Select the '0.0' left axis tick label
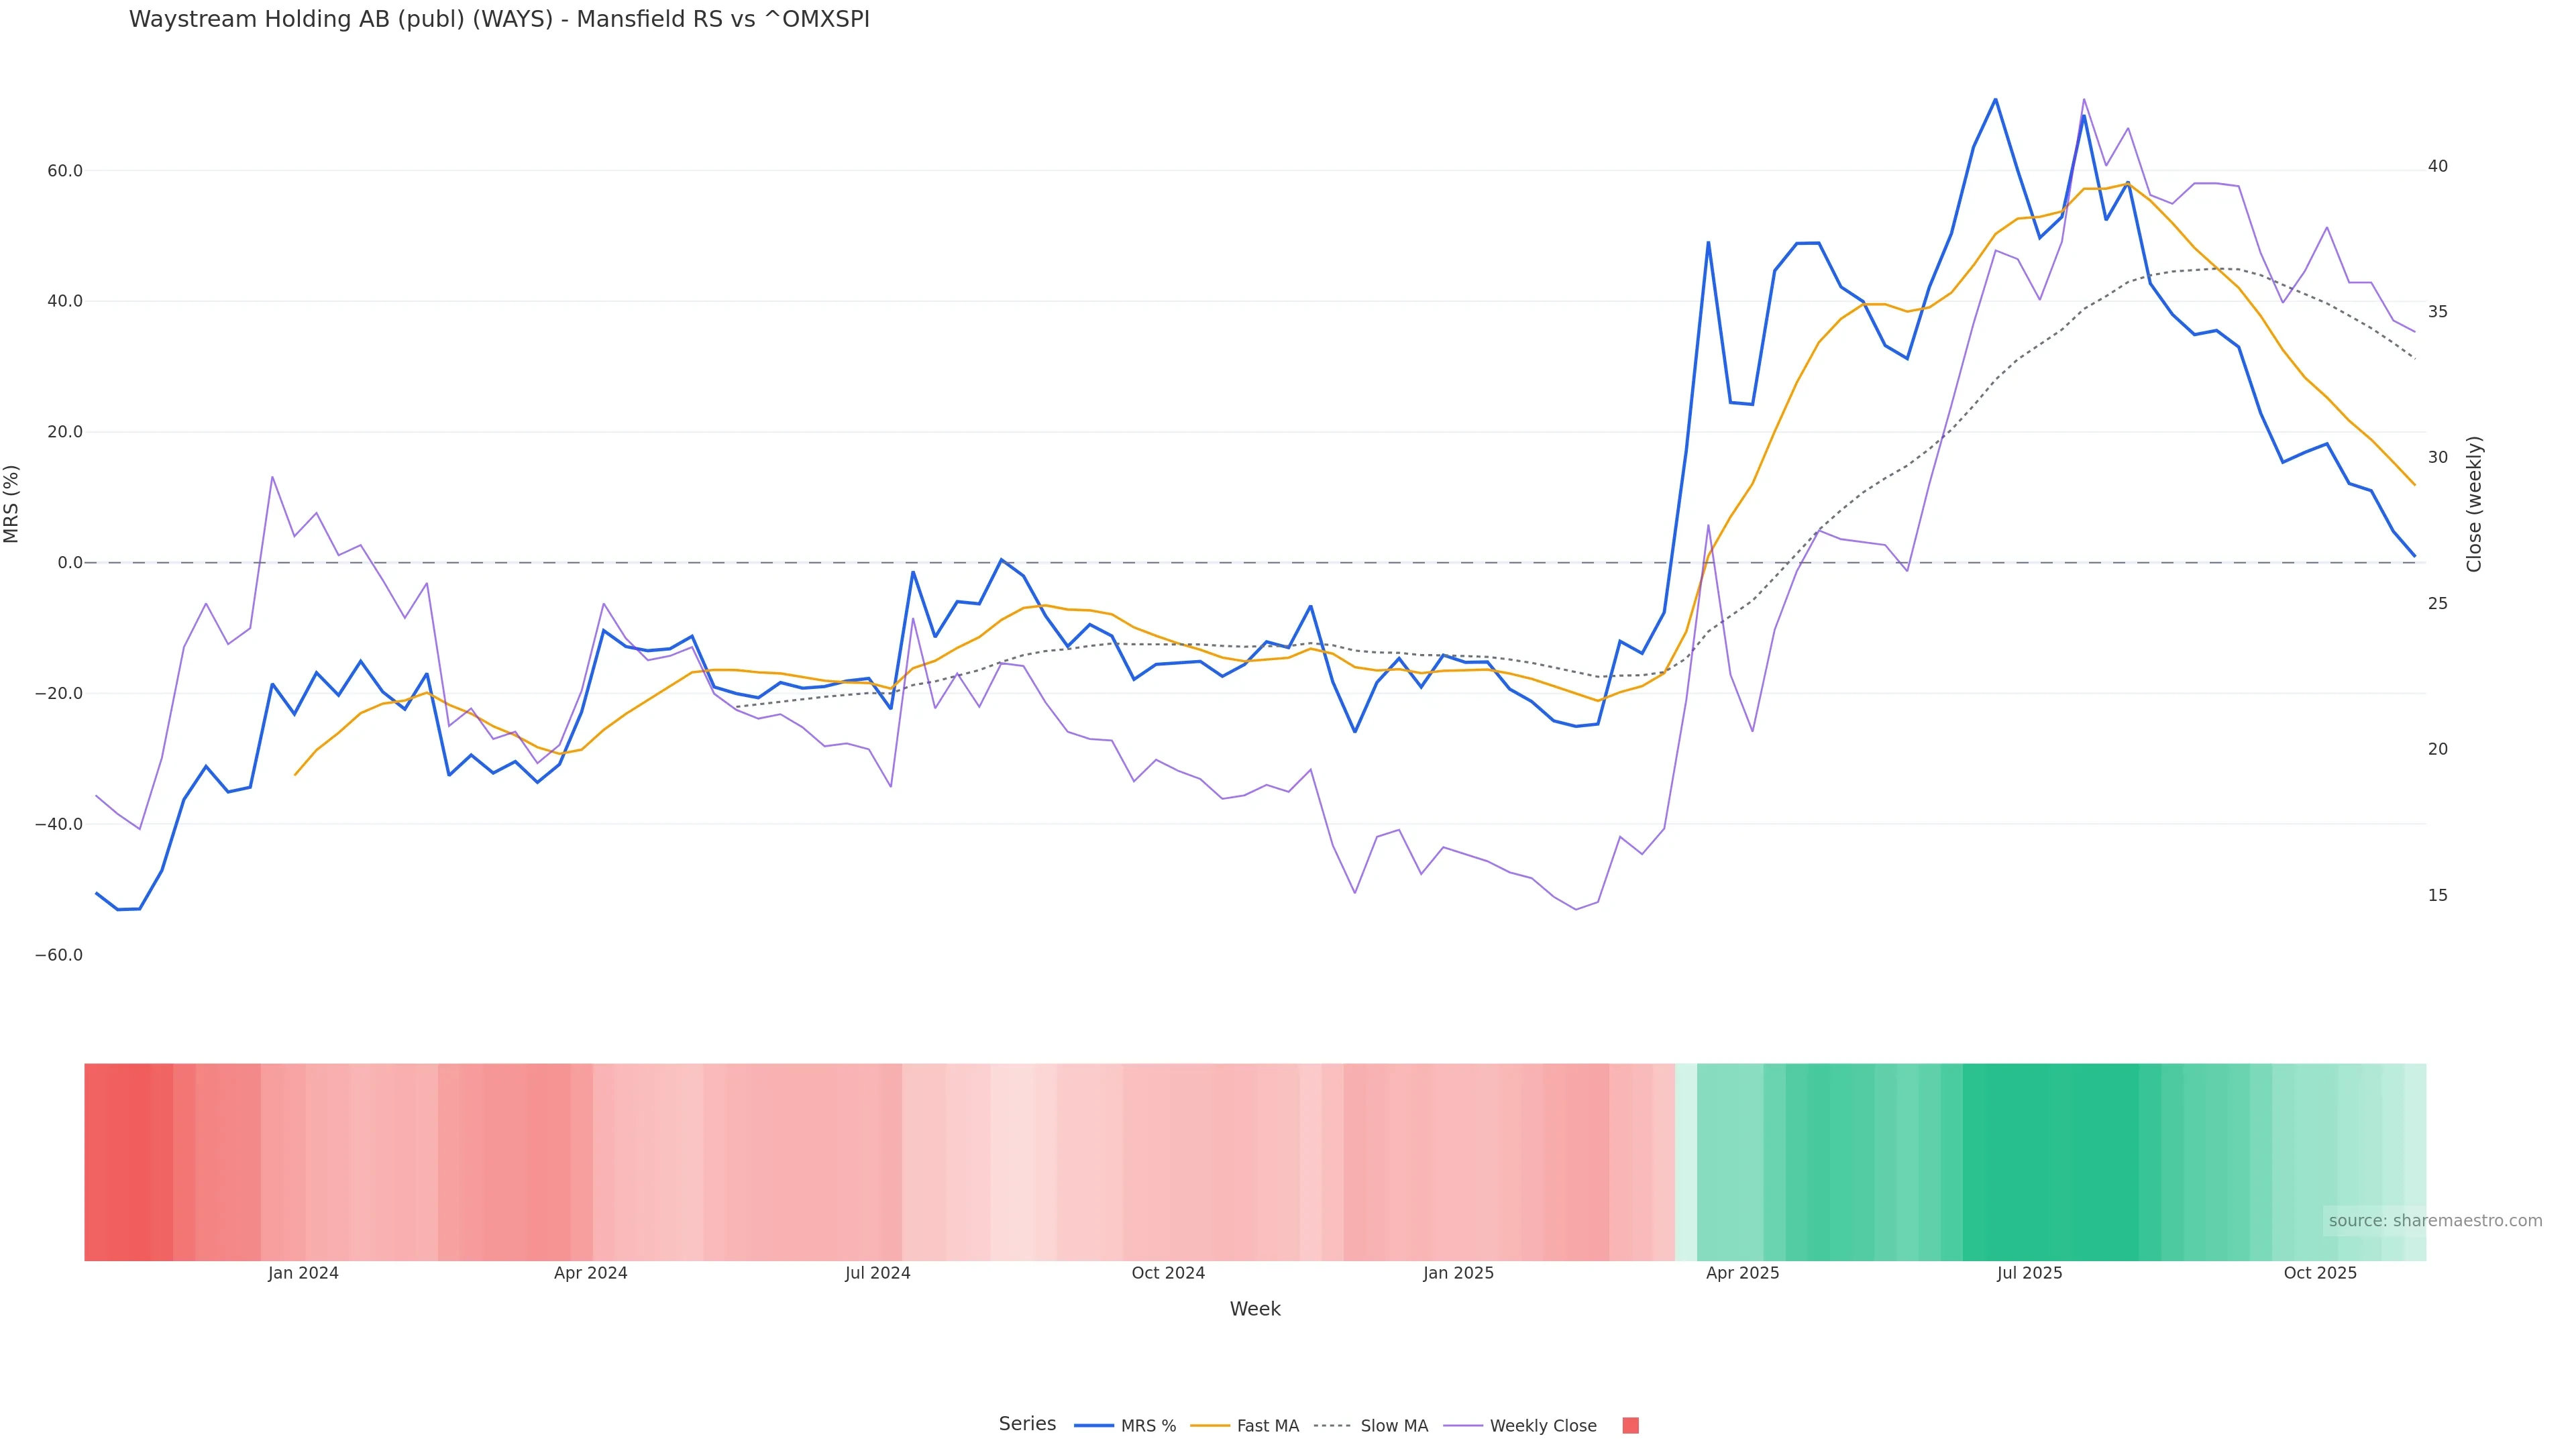2576x1449 pixels. pyautogui.click(x=70, y=563)
